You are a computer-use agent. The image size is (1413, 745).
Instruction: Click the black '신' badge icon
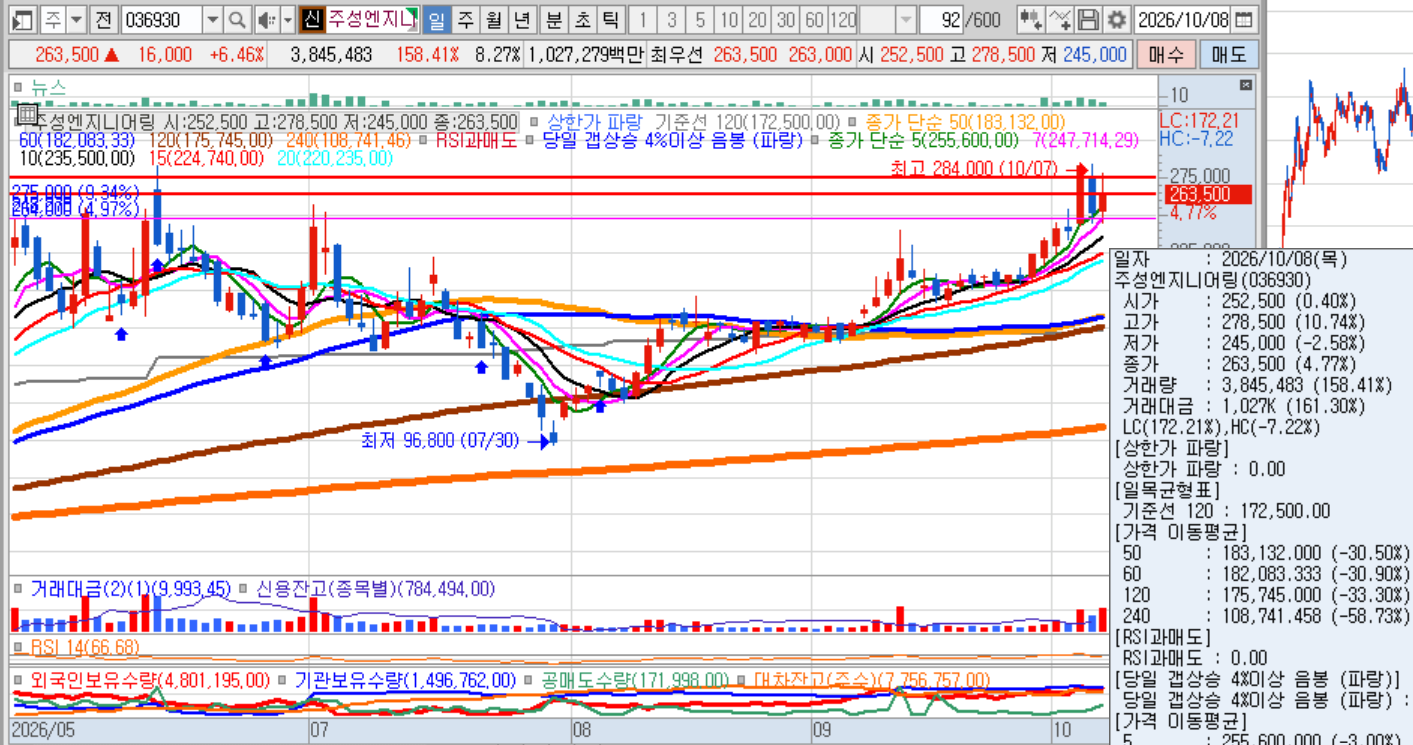(312, 19)
